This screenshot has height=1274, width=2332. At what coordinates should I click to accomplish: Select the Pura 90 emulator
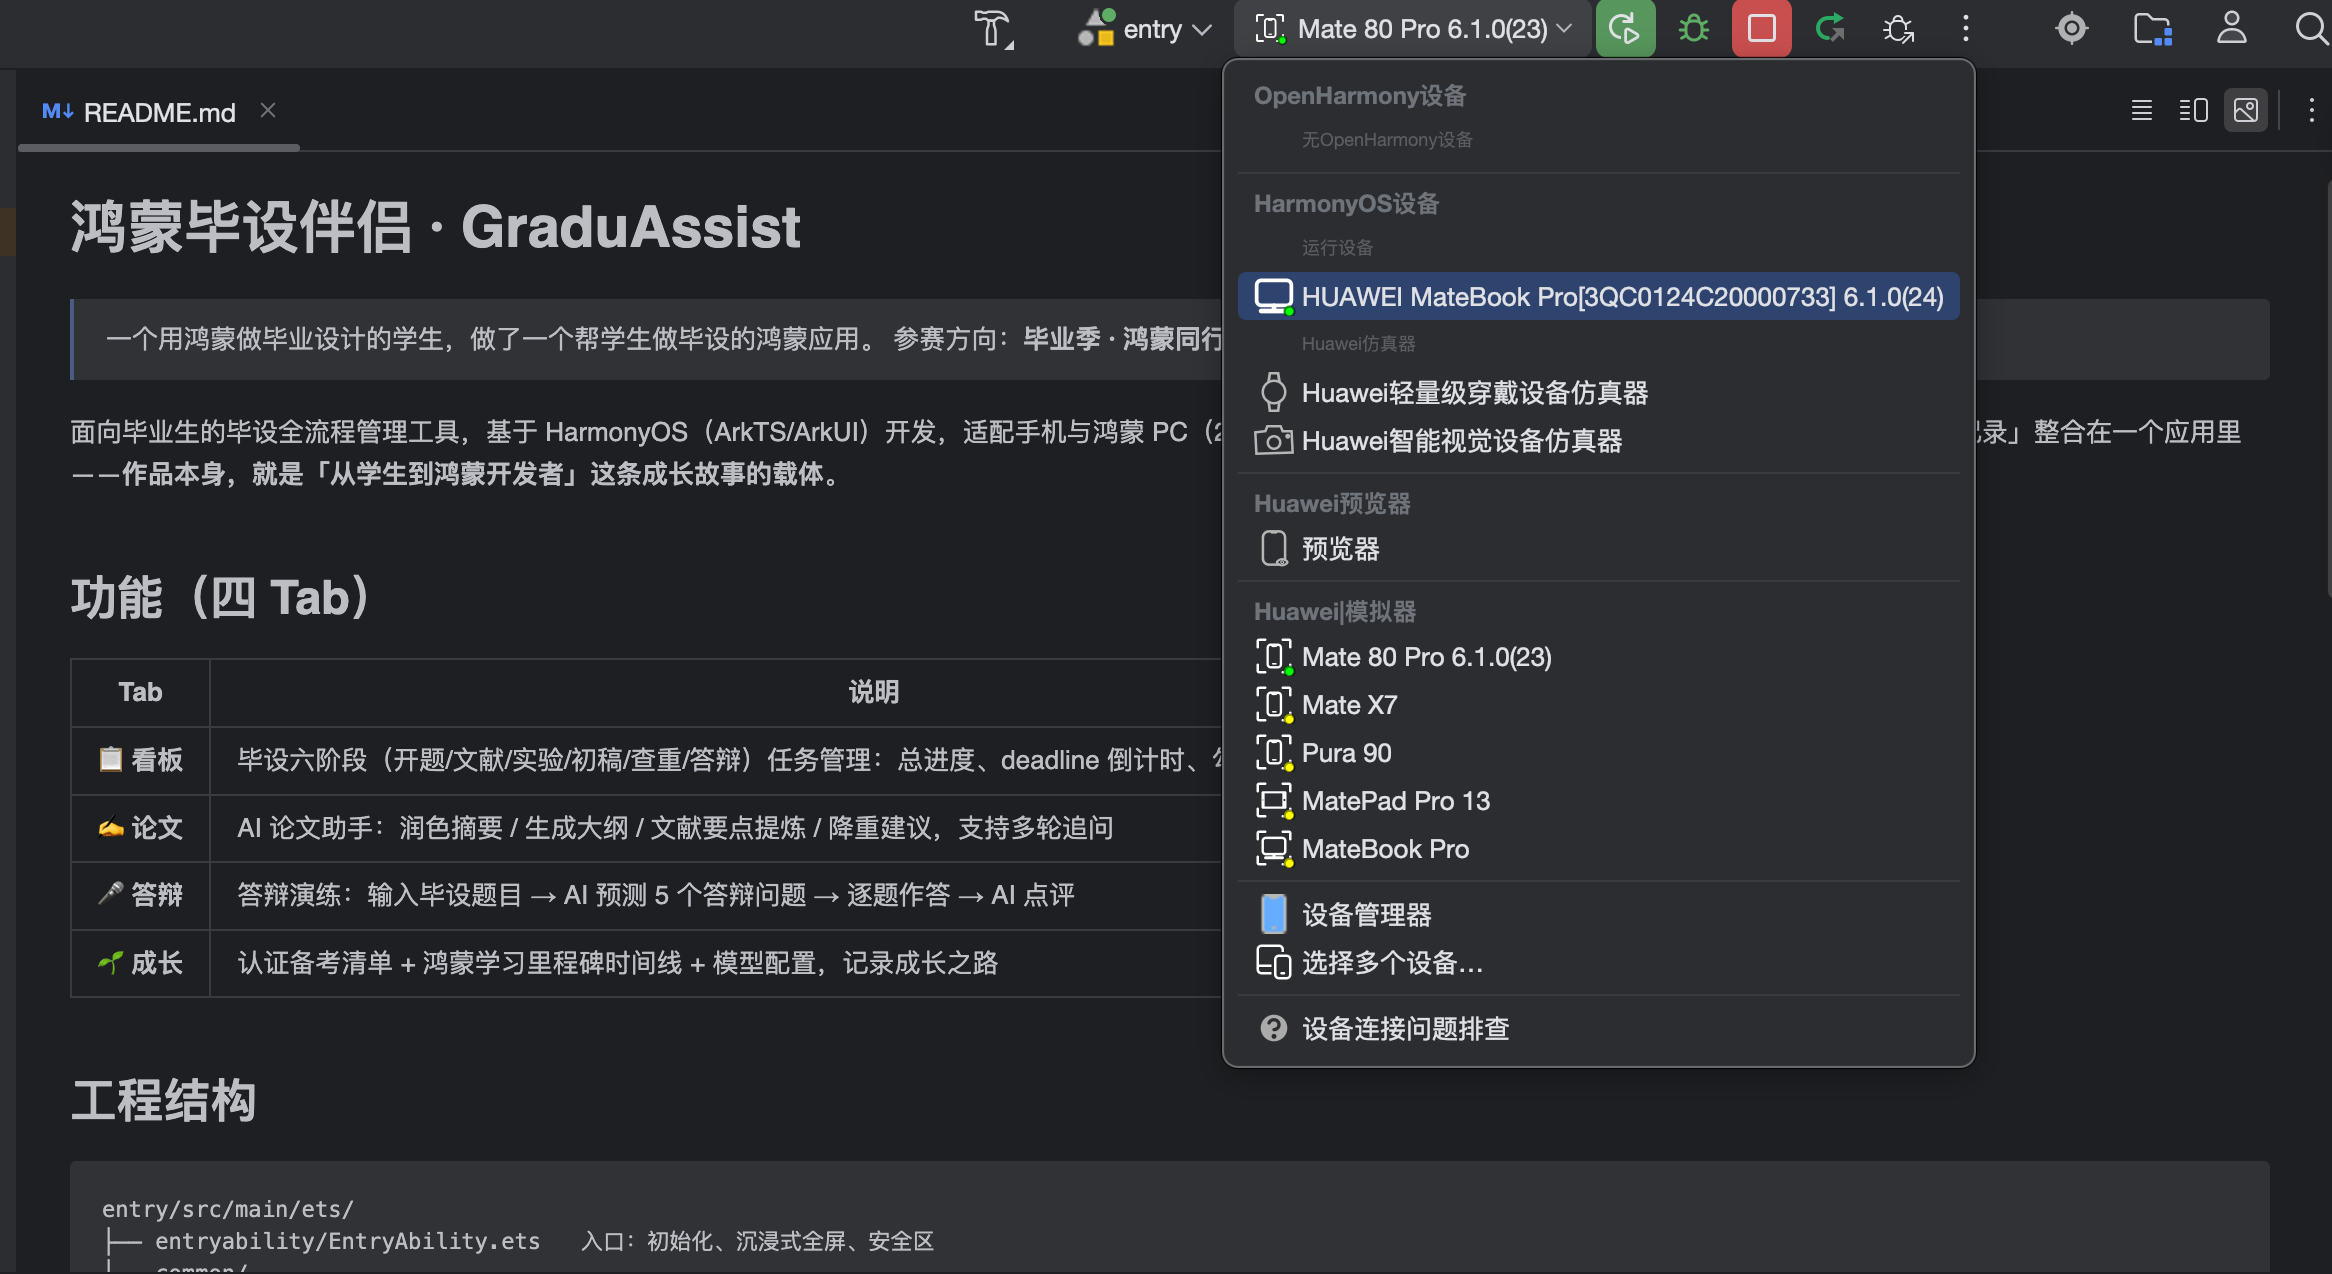point(1598,753)
